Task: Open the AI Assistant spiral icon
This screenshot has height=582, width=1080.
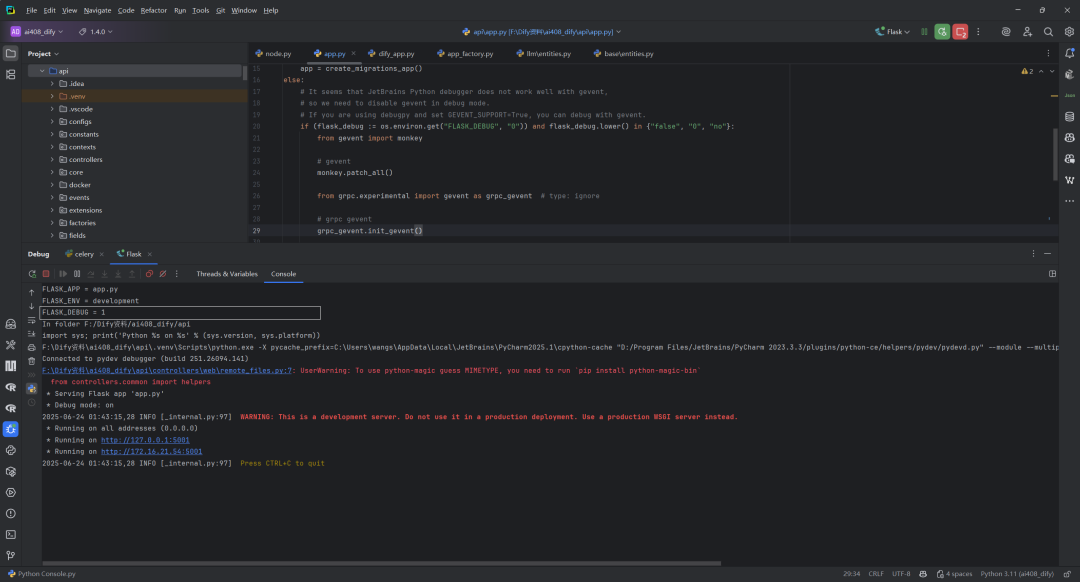Action: click(1006, 32)
